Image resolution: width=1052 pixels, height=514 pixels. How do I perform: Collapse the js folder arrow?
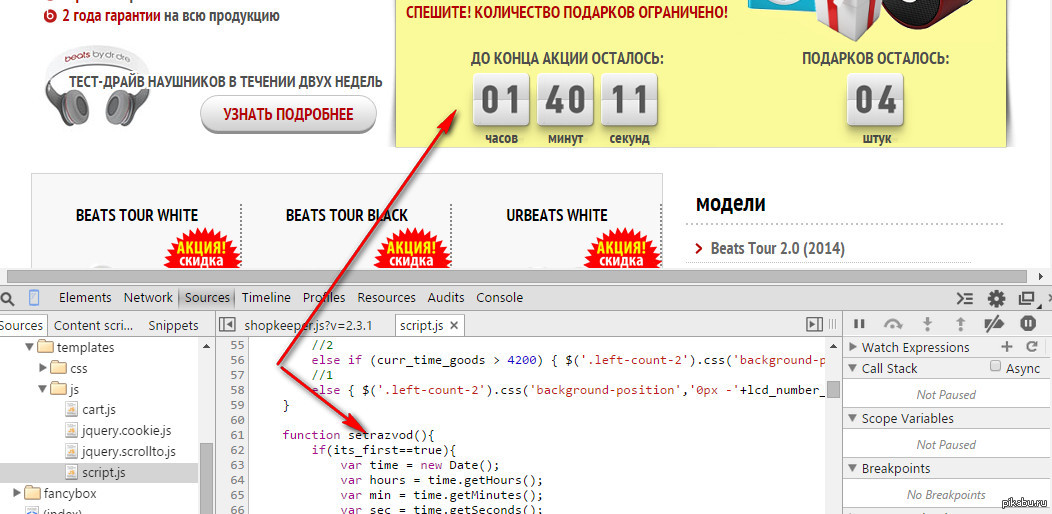[x=43, y=389]
